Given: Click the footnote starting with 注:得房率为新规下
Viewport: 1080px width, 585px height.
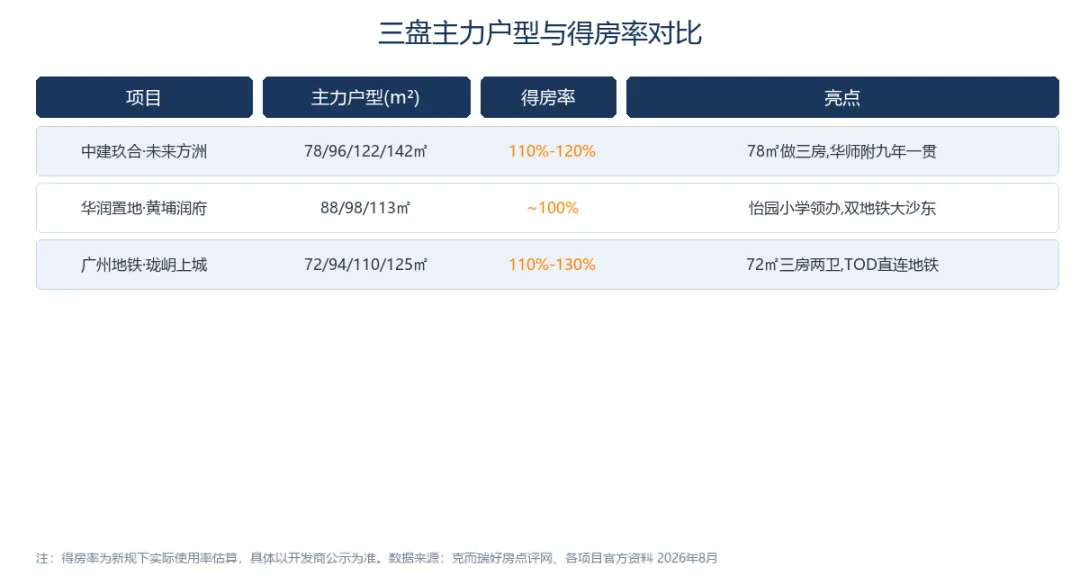Looking at the screenshot, I should [377, 558].
